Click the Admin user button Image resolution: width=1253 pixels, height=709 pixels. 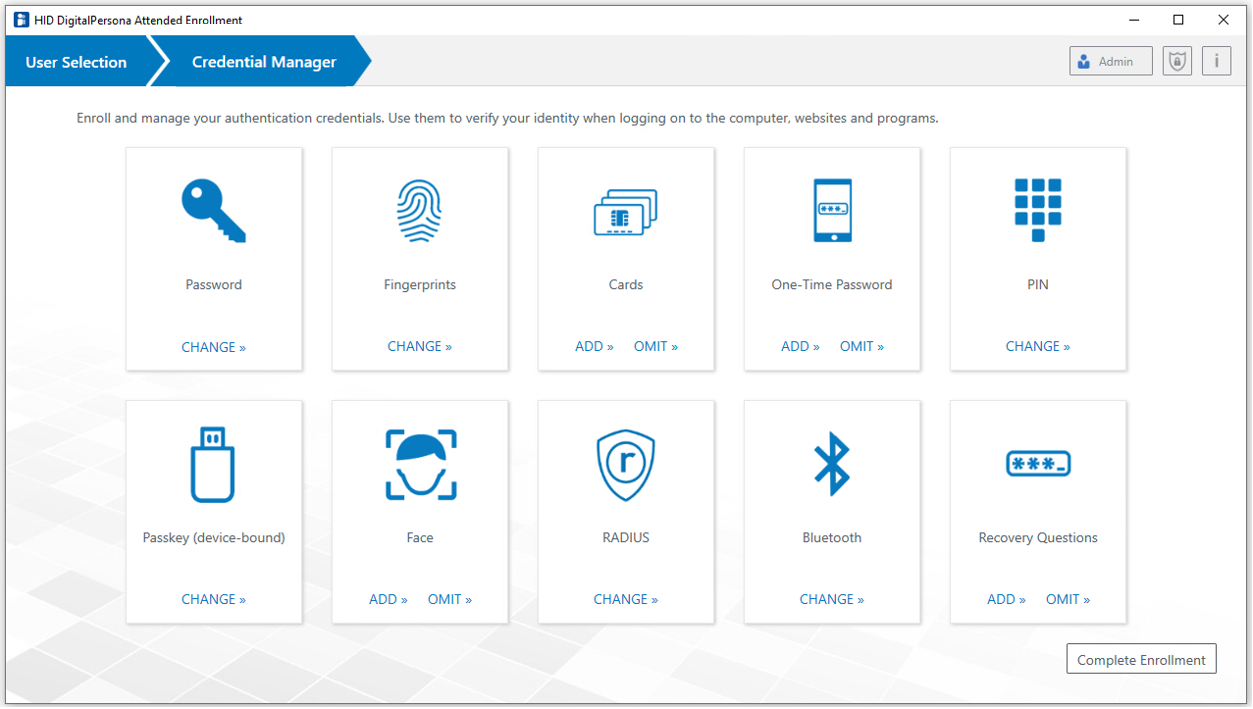[x=1110, y=61]
